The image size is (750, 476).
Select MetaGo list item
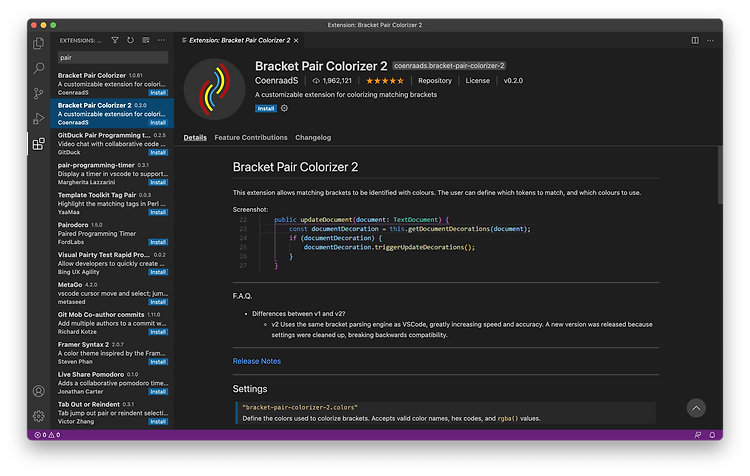(x=112, y=293)
